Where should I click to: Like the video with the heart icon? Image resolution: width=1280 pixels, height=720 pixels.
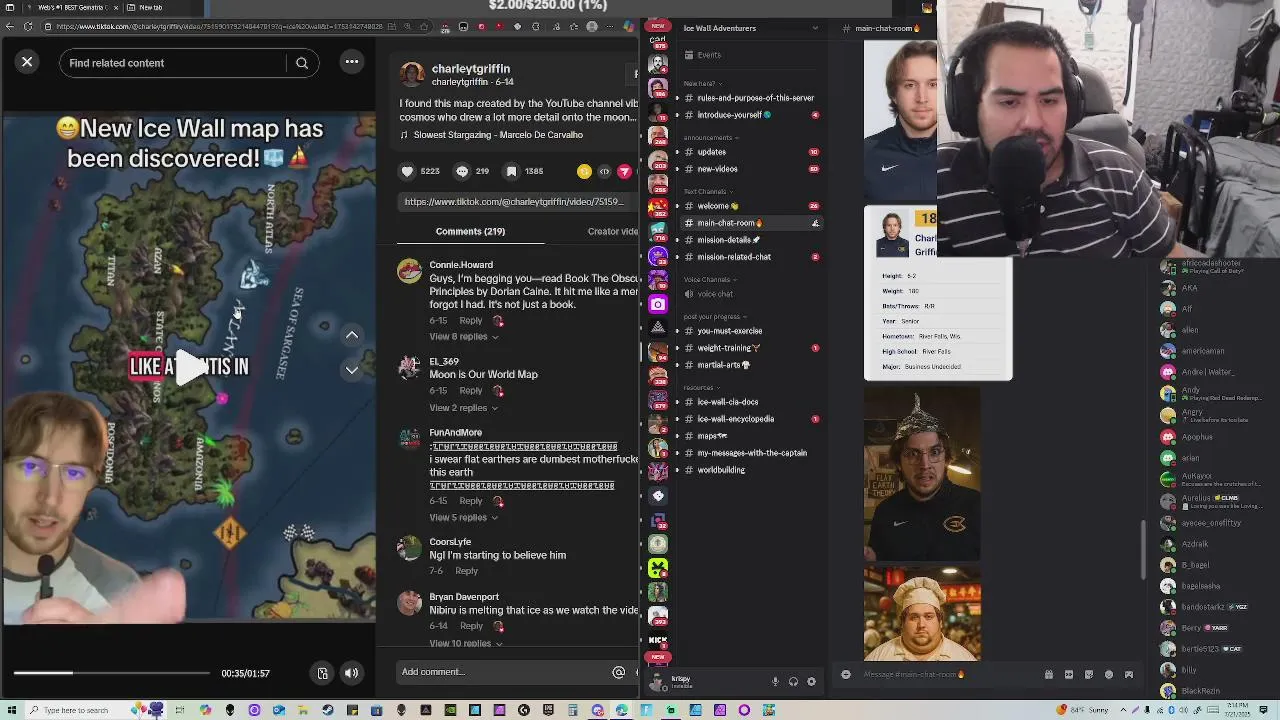407,171
